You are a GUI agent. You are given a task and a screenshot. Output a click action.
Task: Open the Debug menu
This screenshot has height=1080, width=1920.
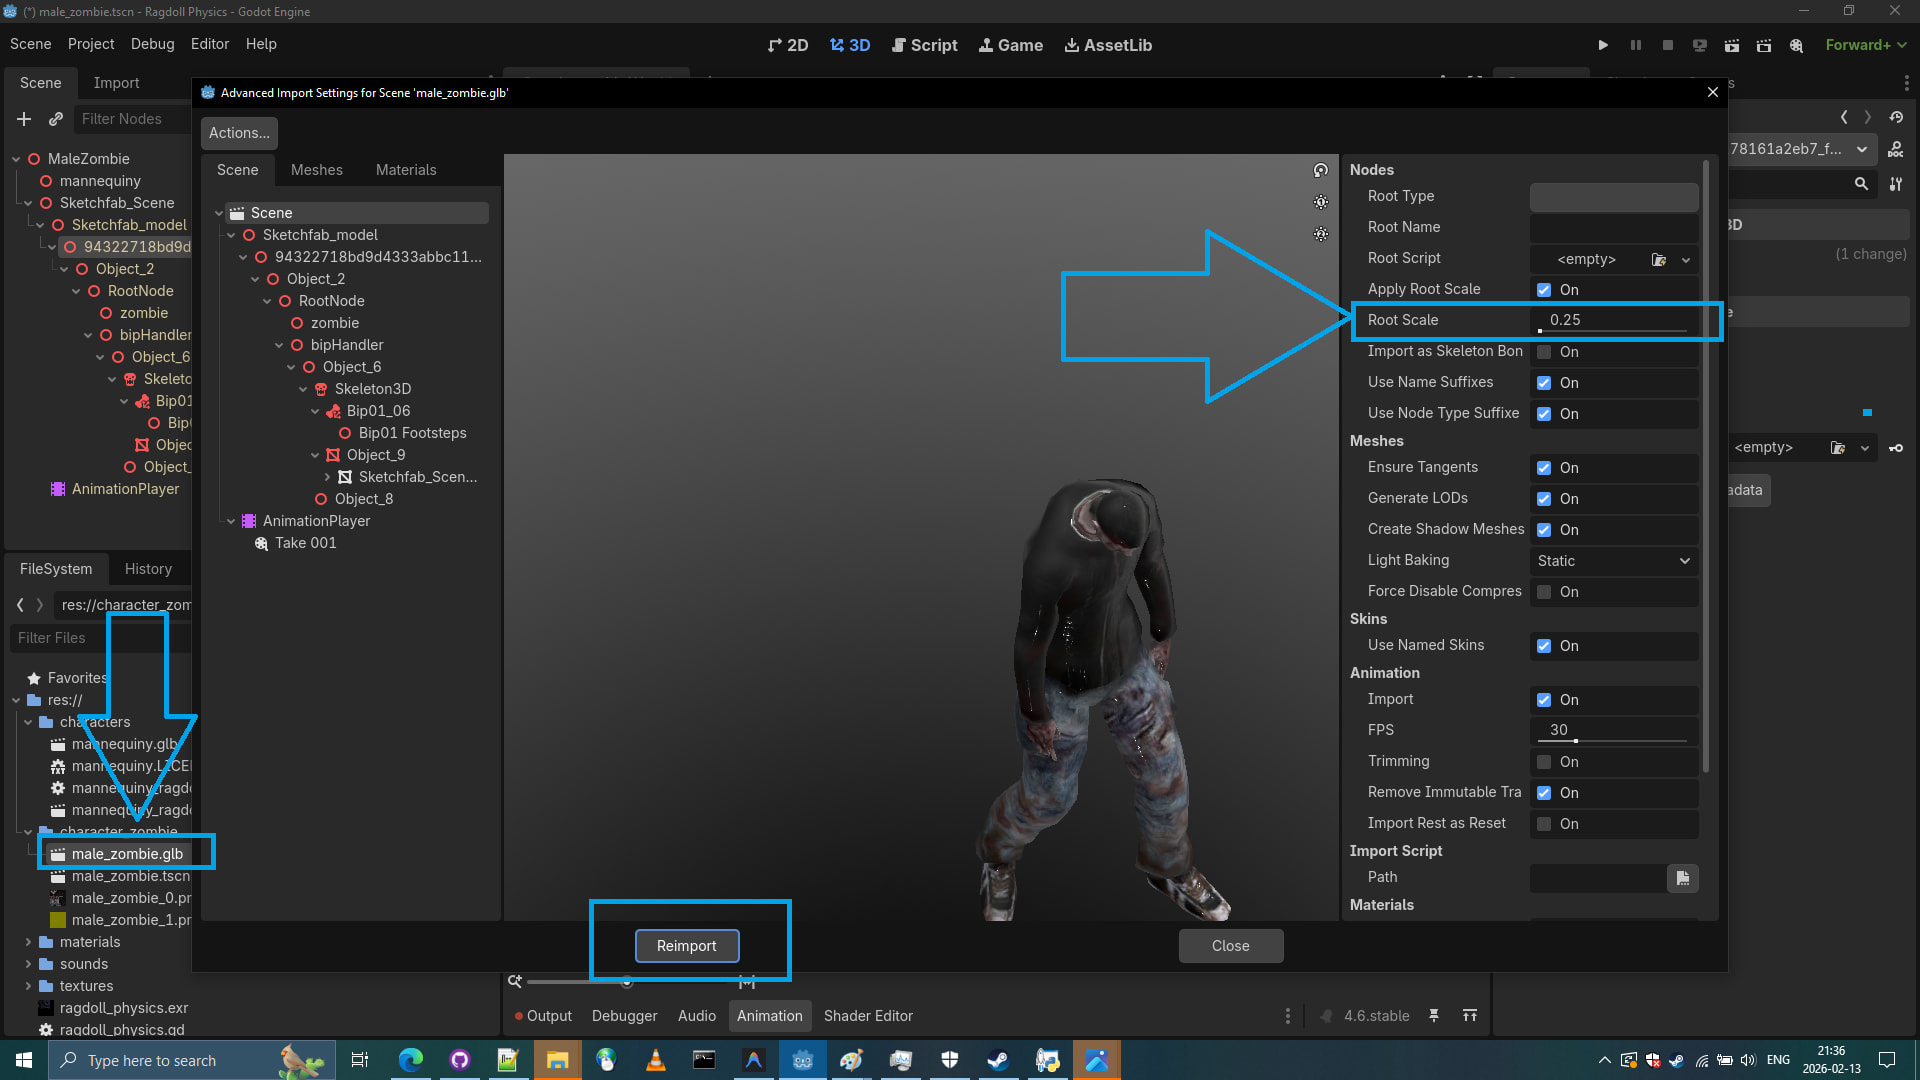coord(152,44)
